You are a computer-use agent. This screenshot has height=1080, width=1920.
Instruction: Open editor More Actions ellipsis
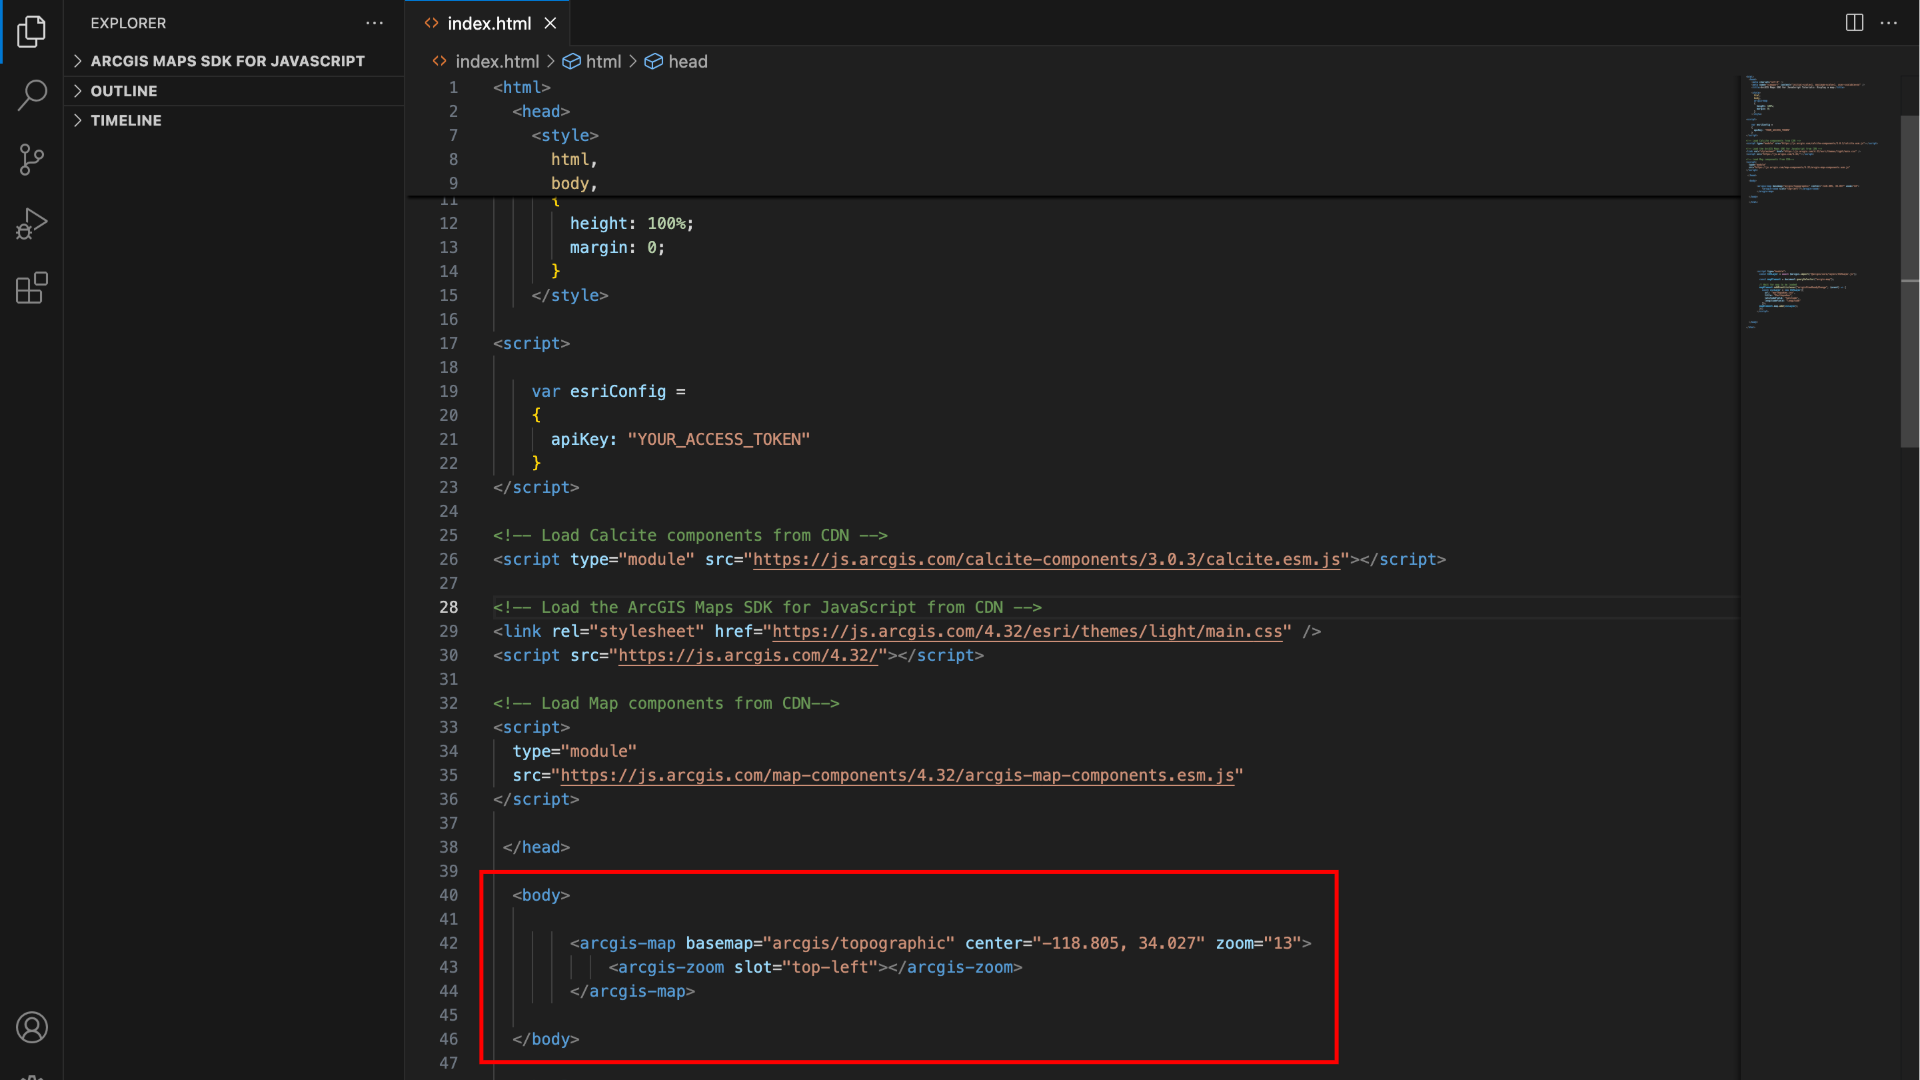coord(1888,23)
